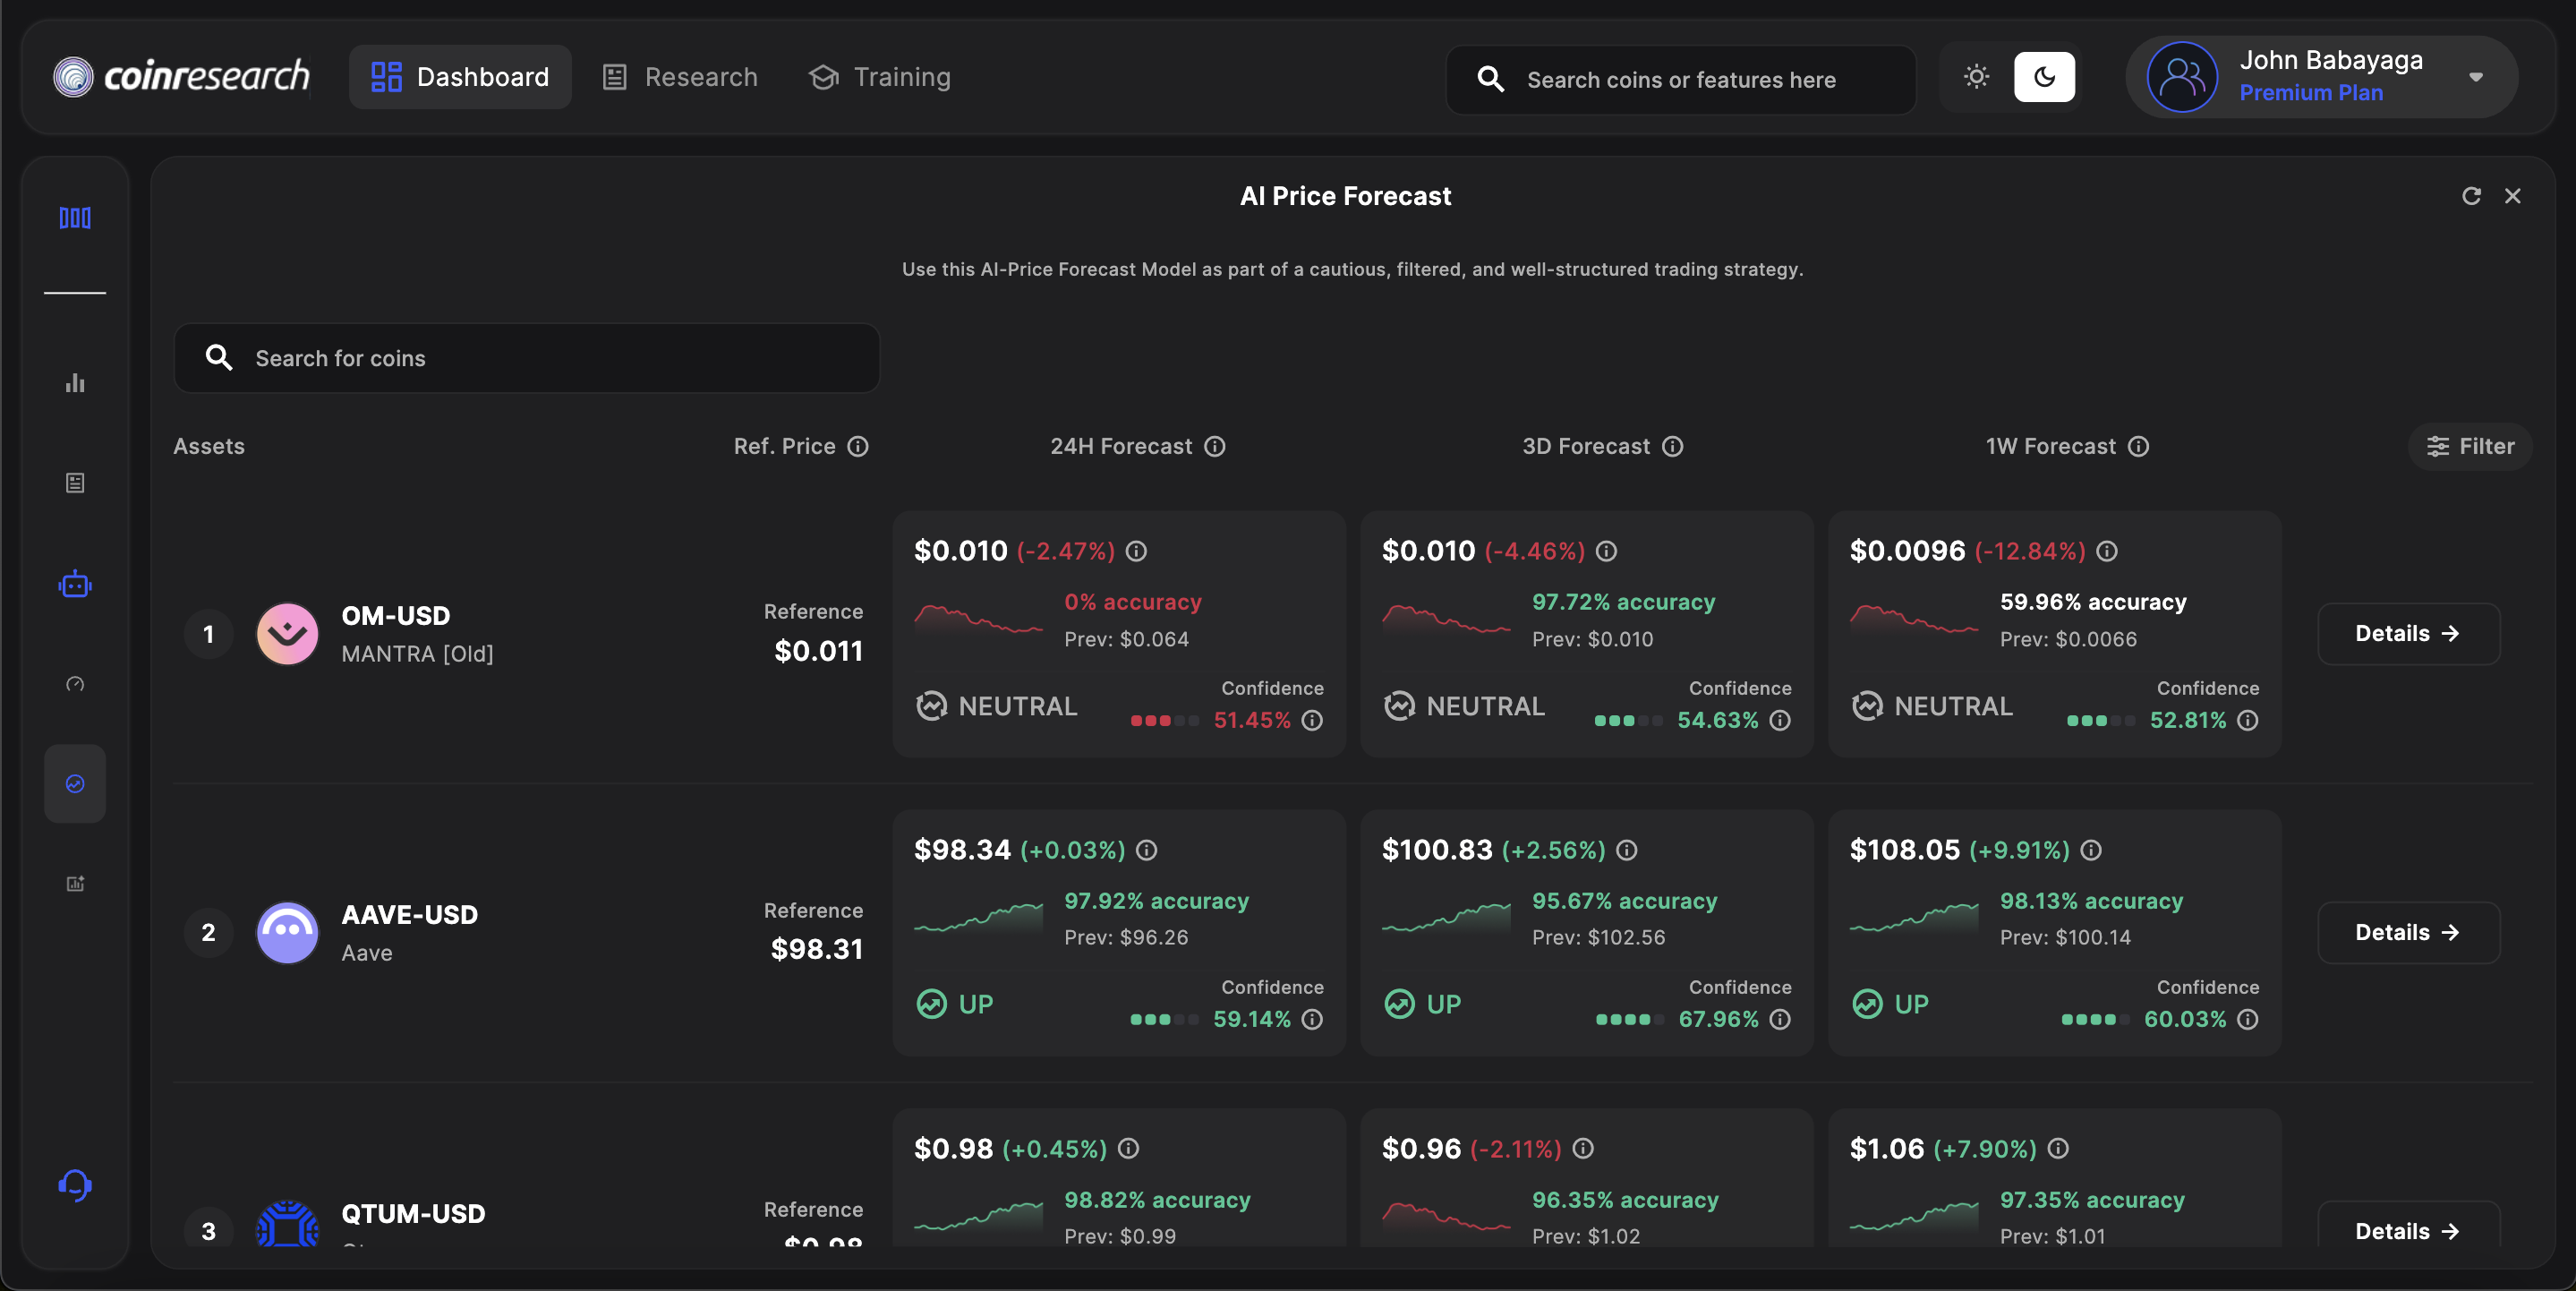Click the "98.13% accuracy" text
This screenshot has width=2576, height=1291.
point(2091,901)
